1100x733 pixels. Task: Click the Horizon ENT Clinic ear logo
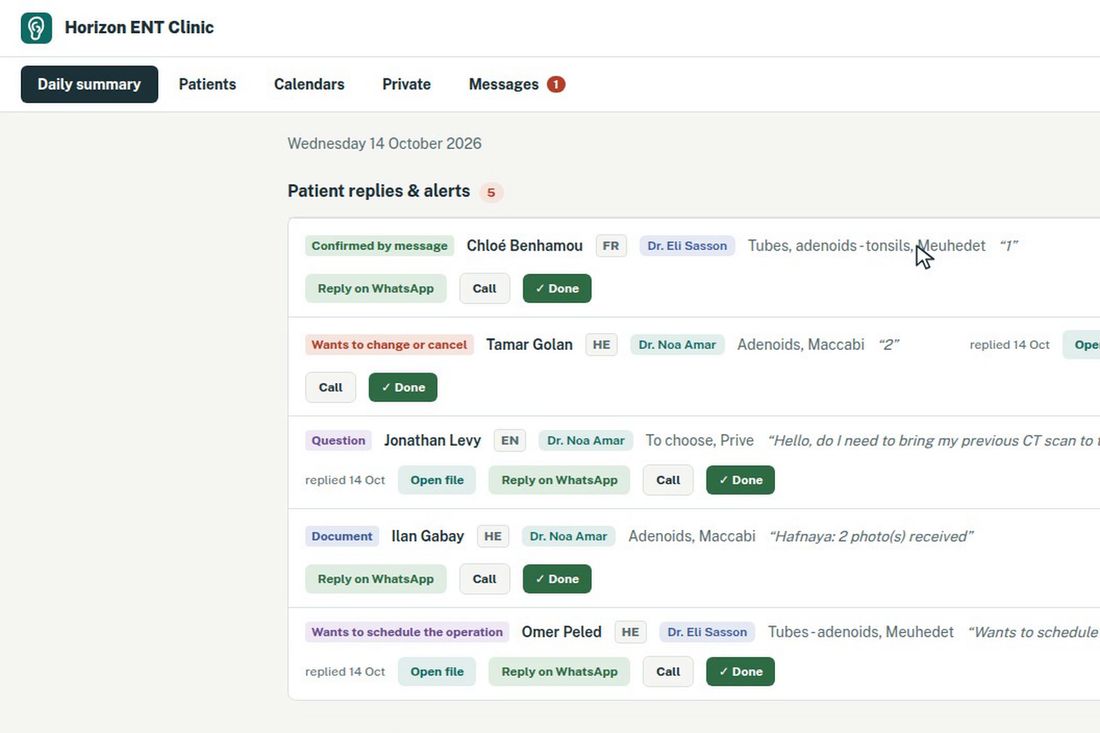click(36, 28)
